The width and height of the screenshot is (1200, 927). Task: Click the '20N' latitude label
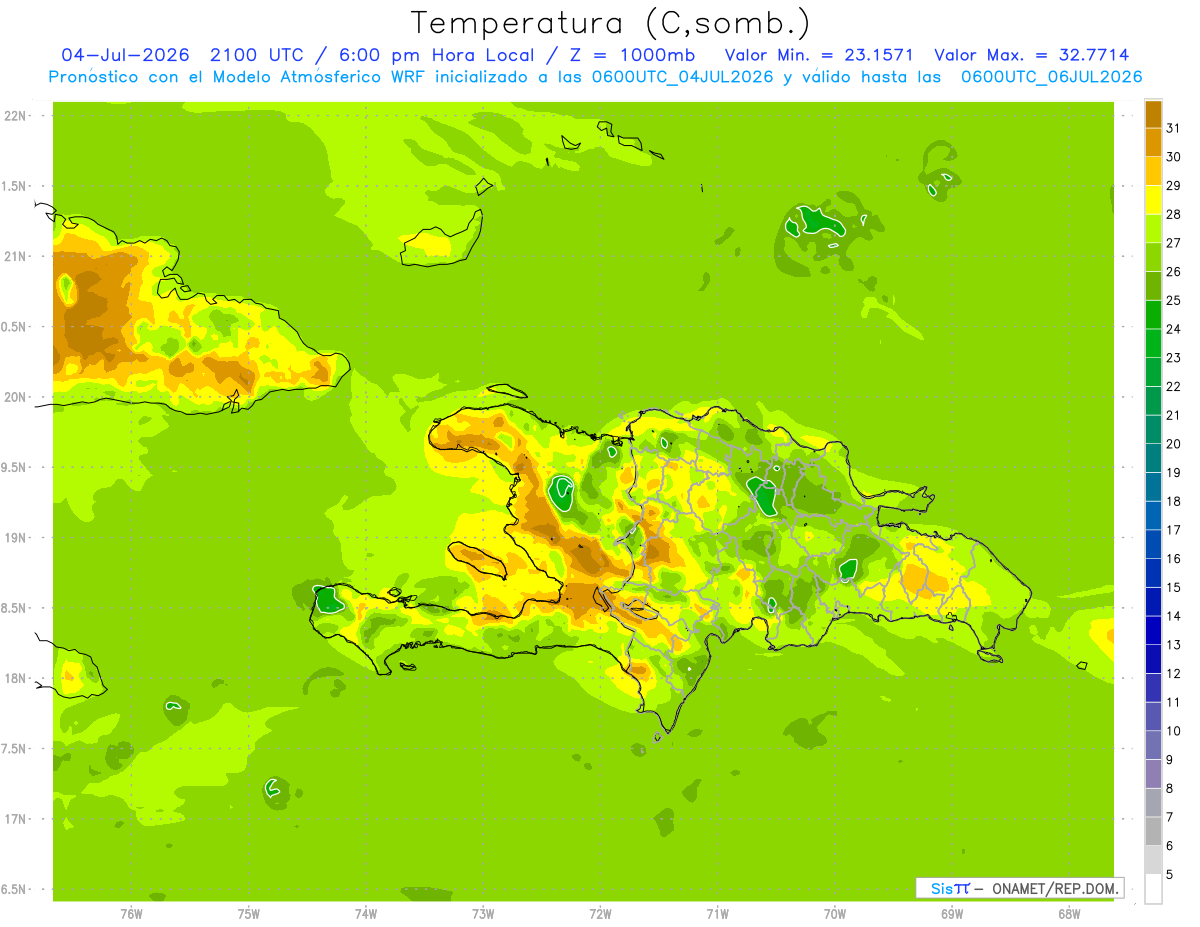tap(17, 397)
